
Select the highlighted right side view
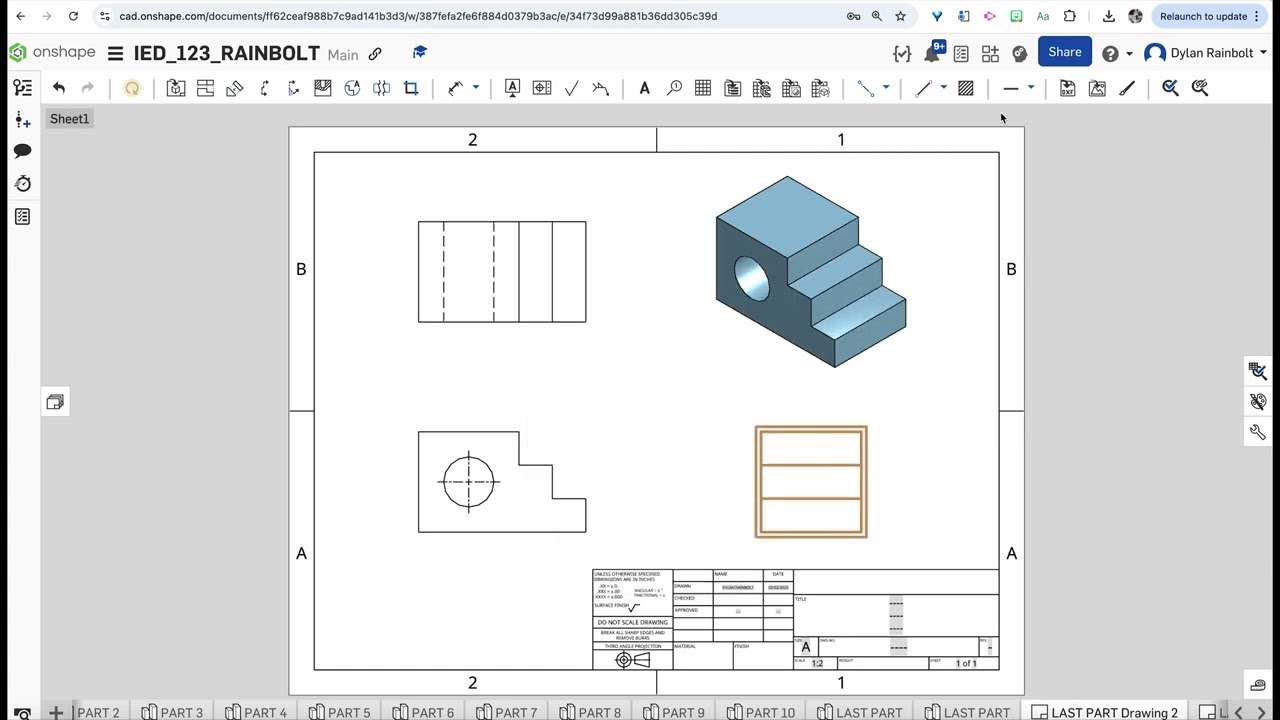811,482
